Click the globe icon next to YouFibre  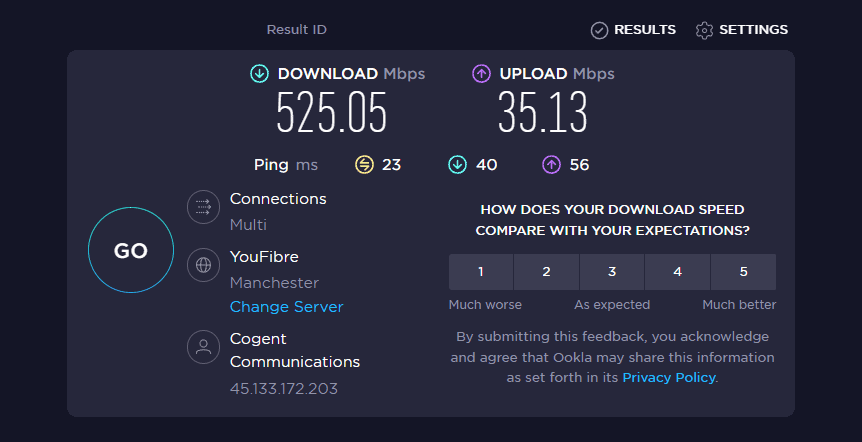(x=204, y=265)
